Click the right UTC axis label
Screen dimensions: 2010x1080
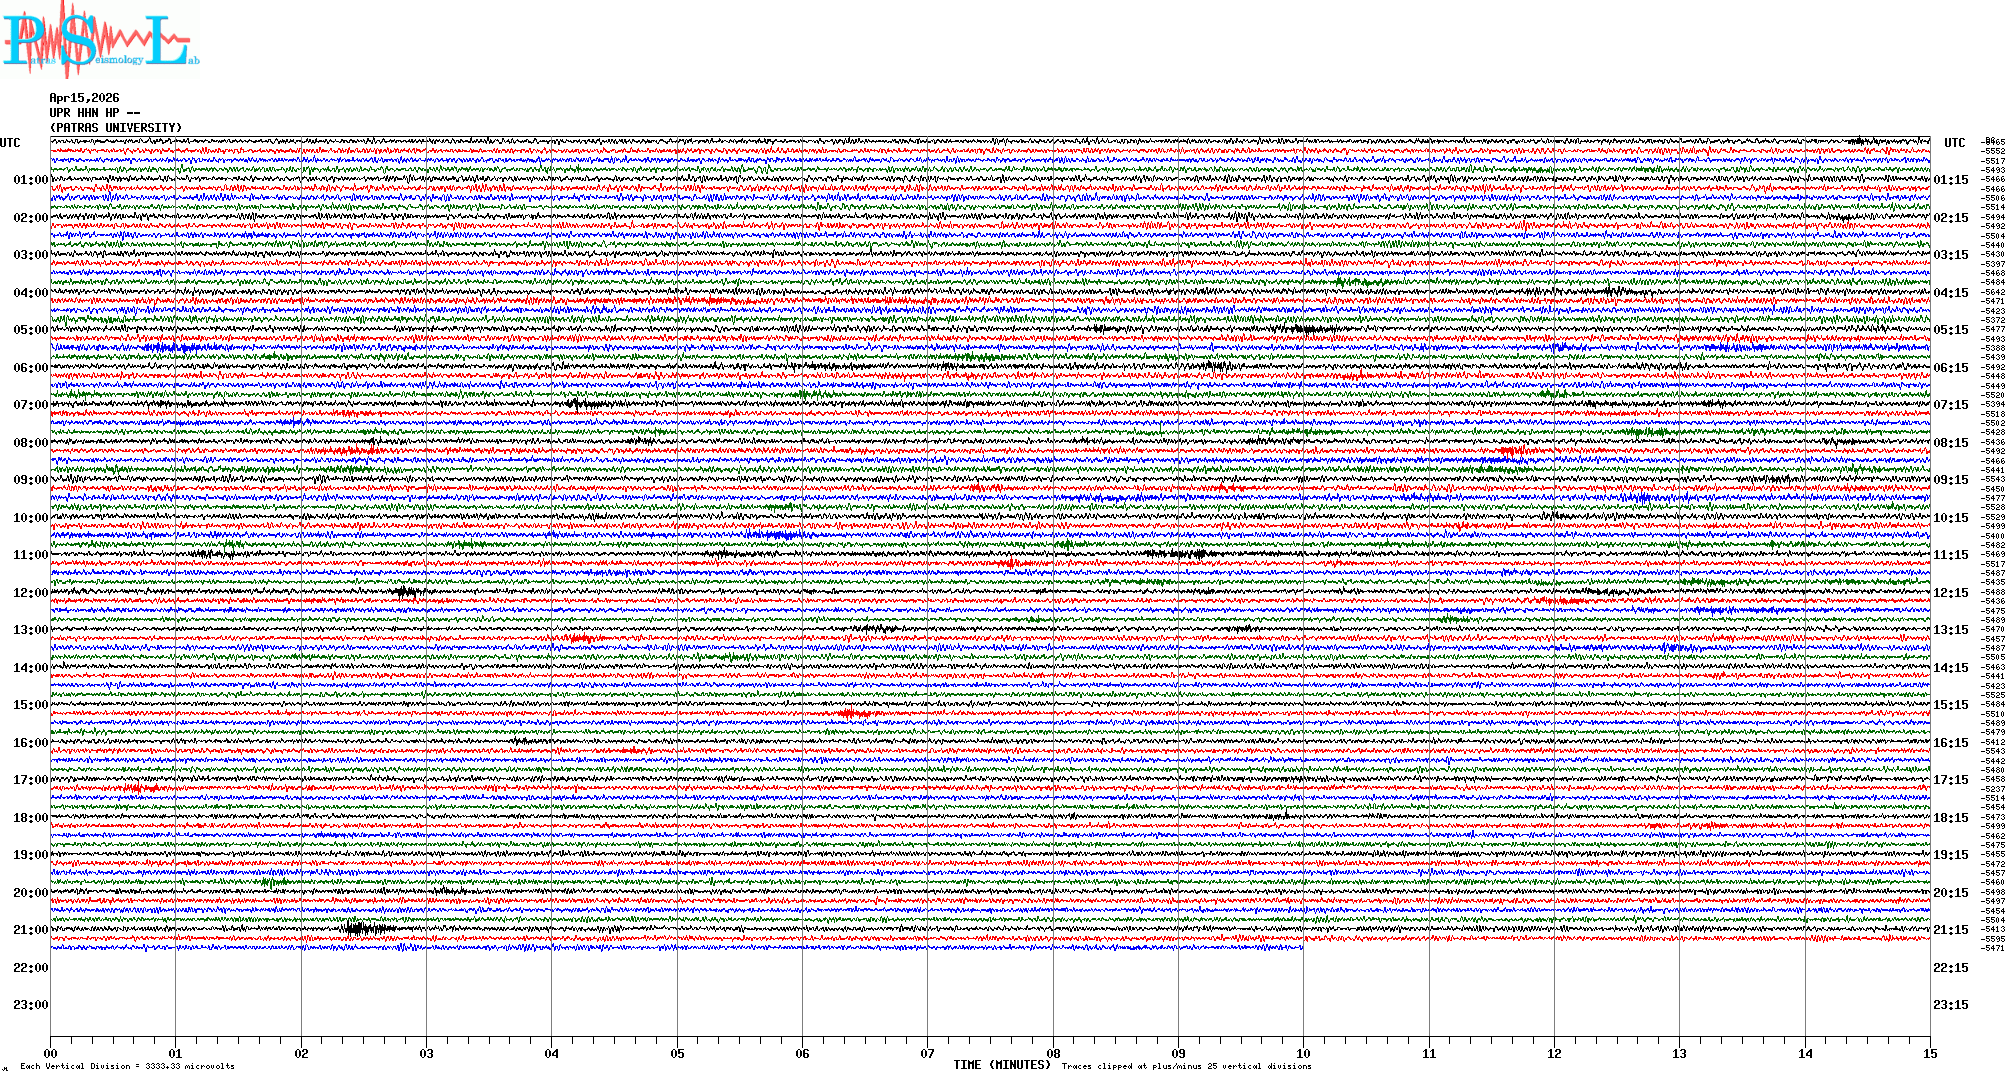coord(1954,143)
